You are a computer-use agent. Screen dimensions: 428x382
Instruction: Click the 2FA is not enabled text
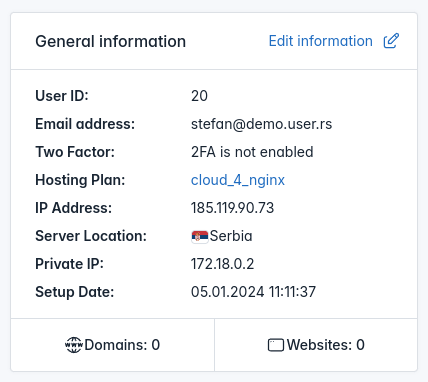(252, 152)
